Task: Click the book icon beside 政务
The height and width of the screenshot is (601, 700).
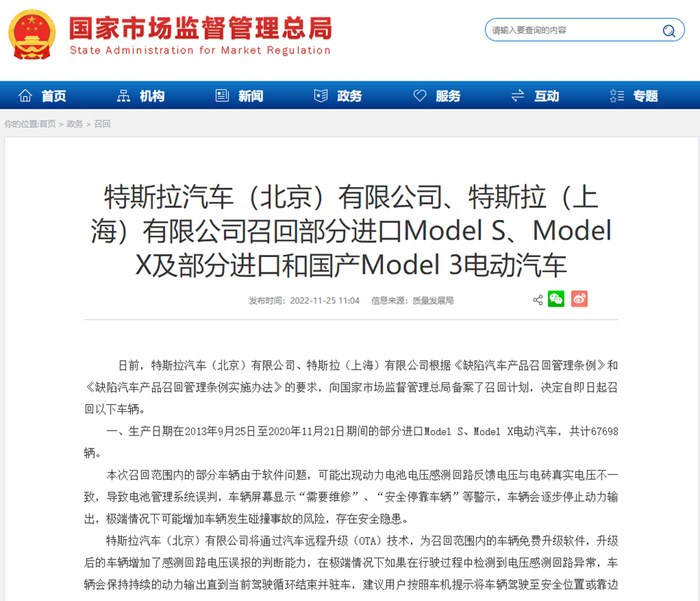Action: point(321,96)
